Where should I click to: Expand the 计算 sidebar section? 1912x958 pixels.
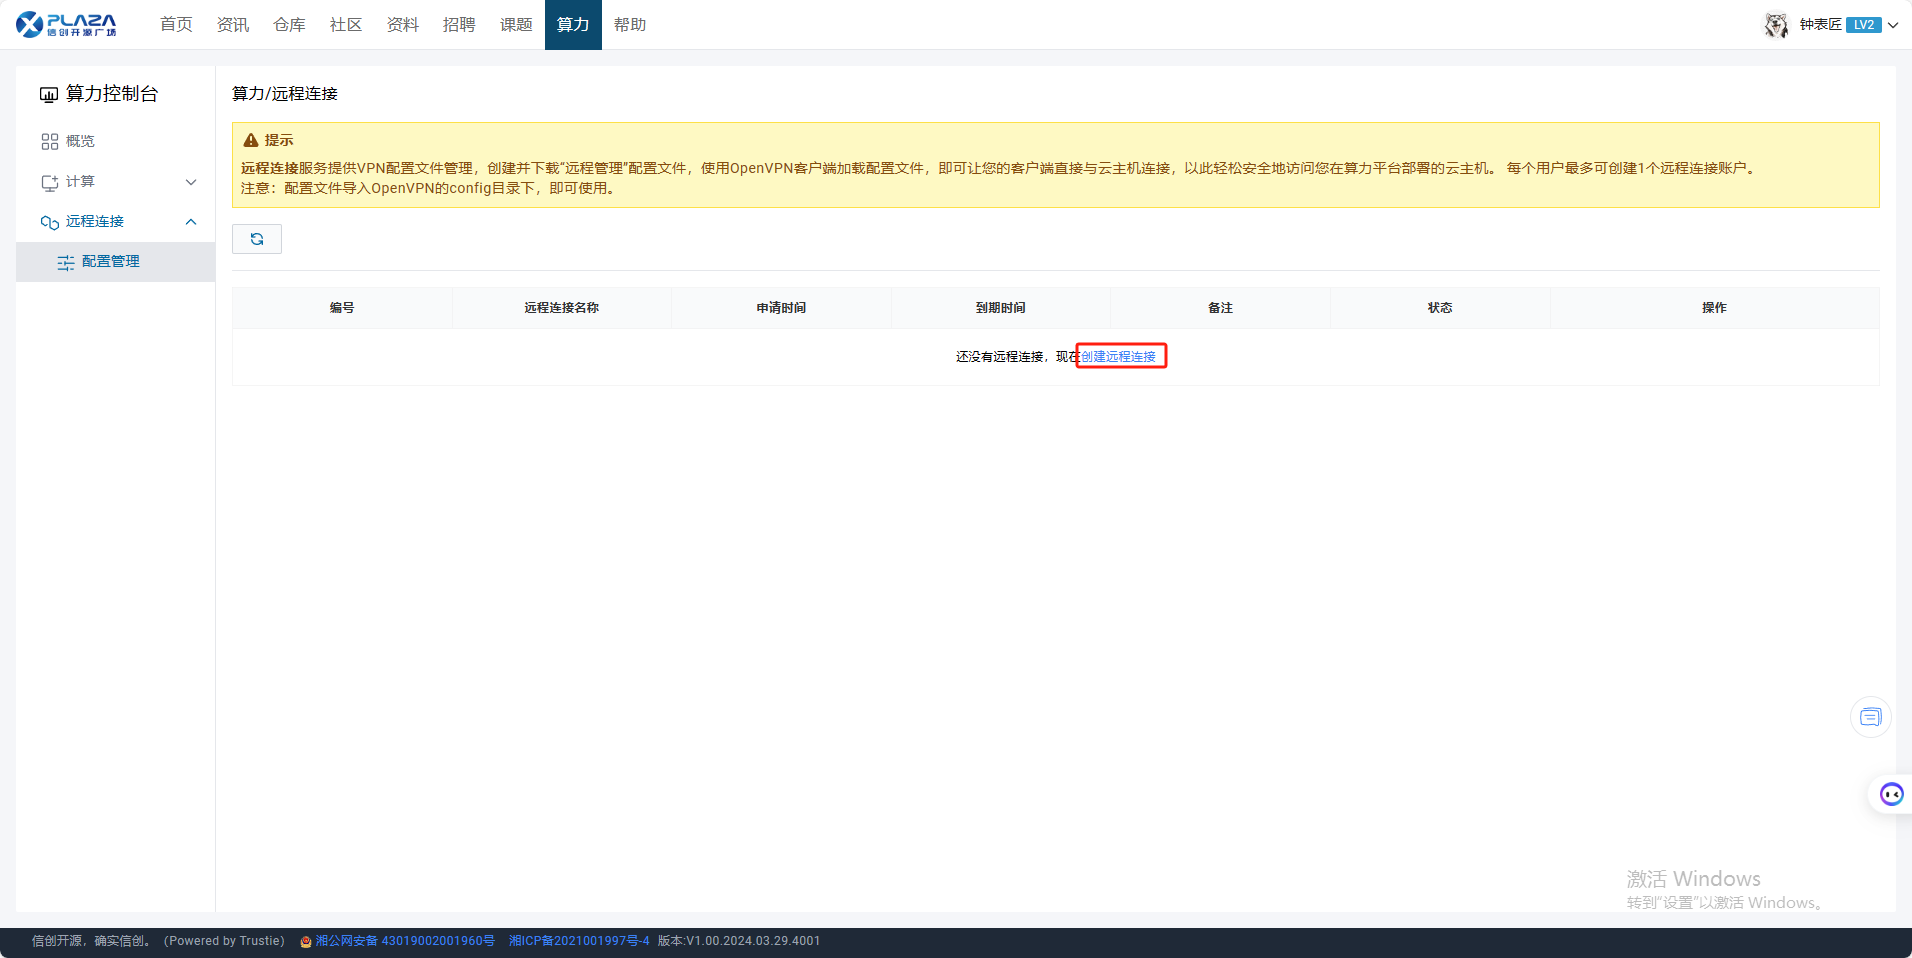tap(191, 182)
